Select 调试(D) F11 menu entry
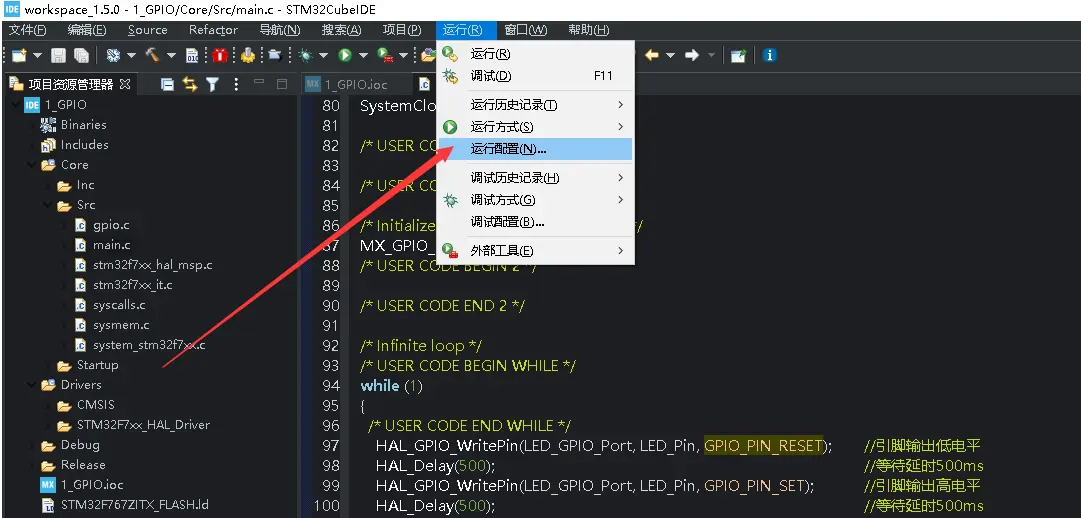The height and width of the screenshot is (518, 1081). [x=535, y=76]
